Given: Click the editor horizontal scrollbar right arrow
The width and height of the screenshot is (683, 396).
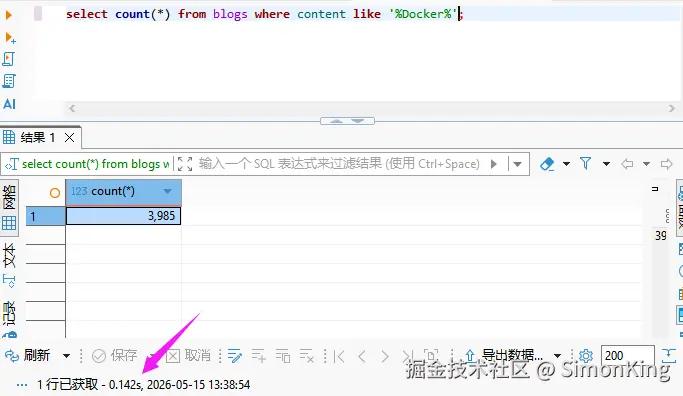Looking at the screenshot, I should click(x=672, y=108).
